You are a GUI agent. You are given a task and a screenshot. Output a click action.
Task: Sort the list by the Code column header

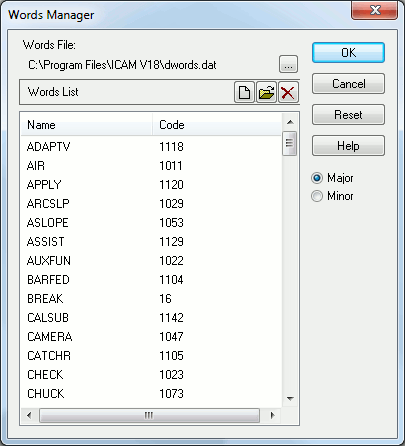pyautogui.click(x=217, y=125)
